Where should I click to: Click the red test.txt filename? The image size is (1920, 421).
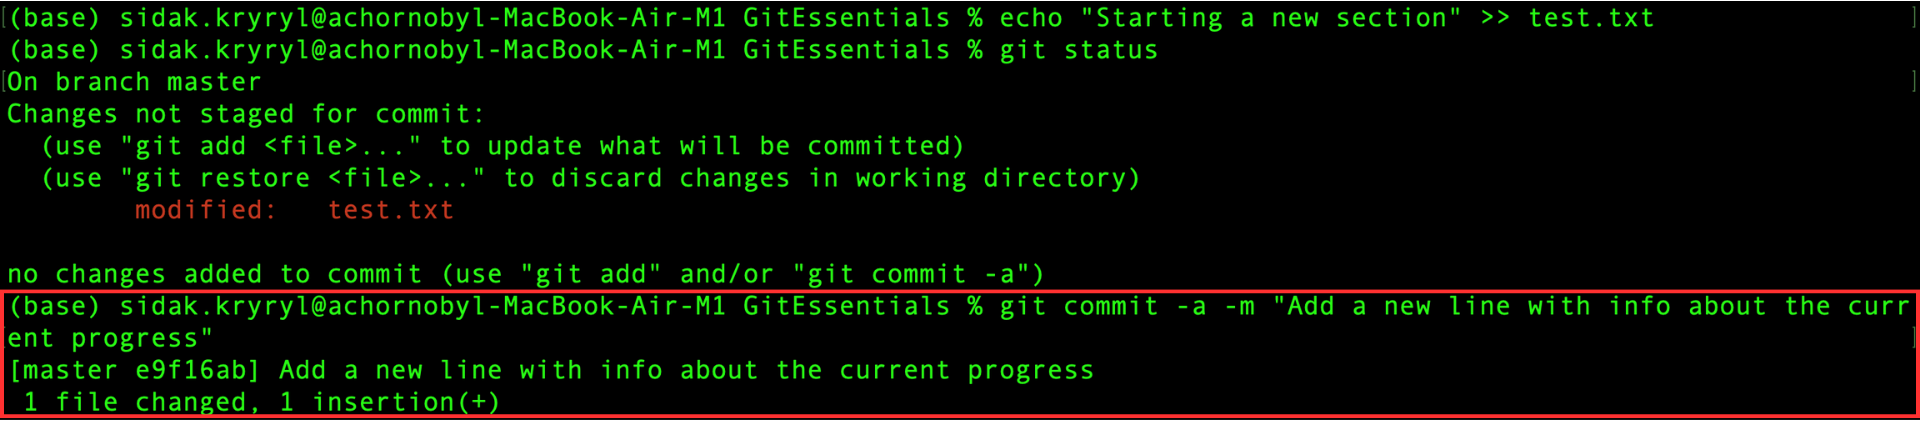coord(391,210)
